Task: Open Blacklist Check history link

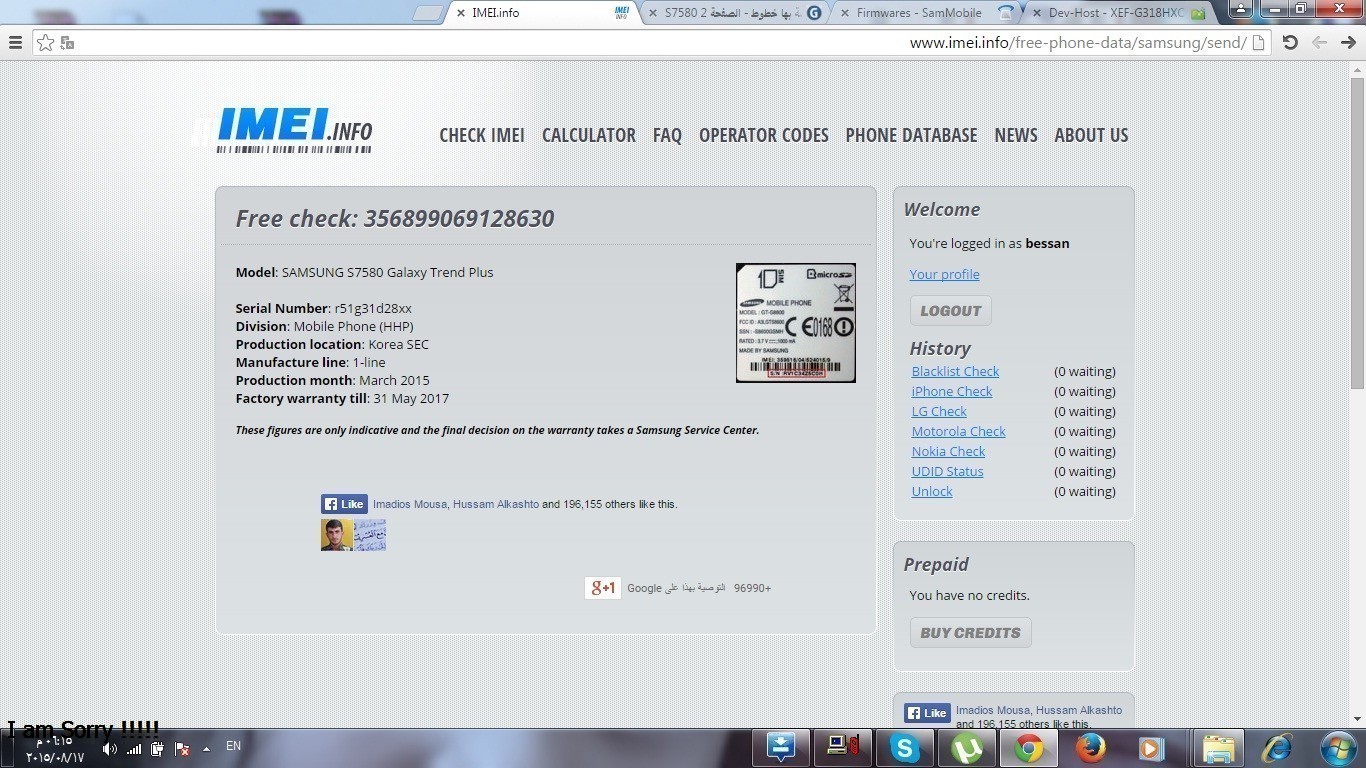Action: click(955, 371)
